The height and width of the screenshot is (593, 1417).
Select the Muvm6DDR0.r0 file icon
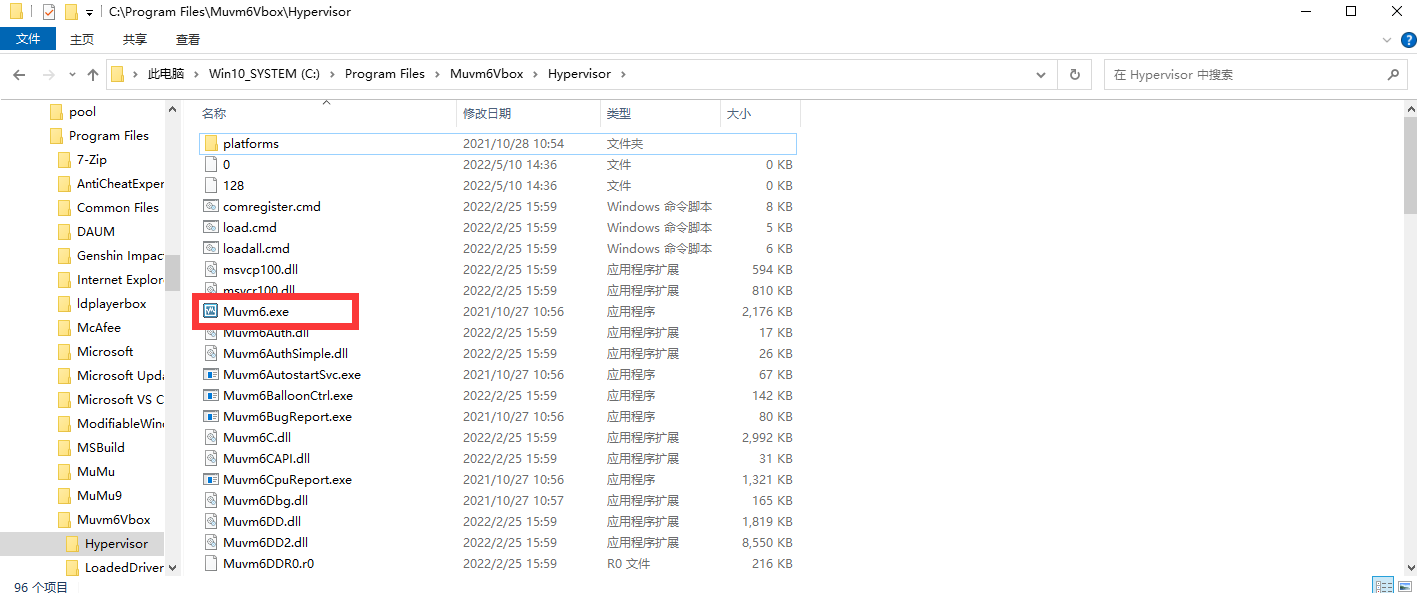coord(211,563)
